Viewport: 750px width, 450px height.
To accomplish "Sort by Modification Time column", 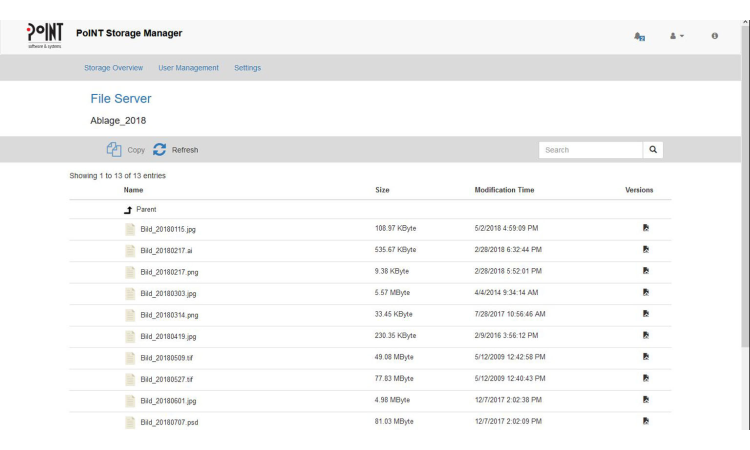I will pyautogui.click(x=504, y=190).
